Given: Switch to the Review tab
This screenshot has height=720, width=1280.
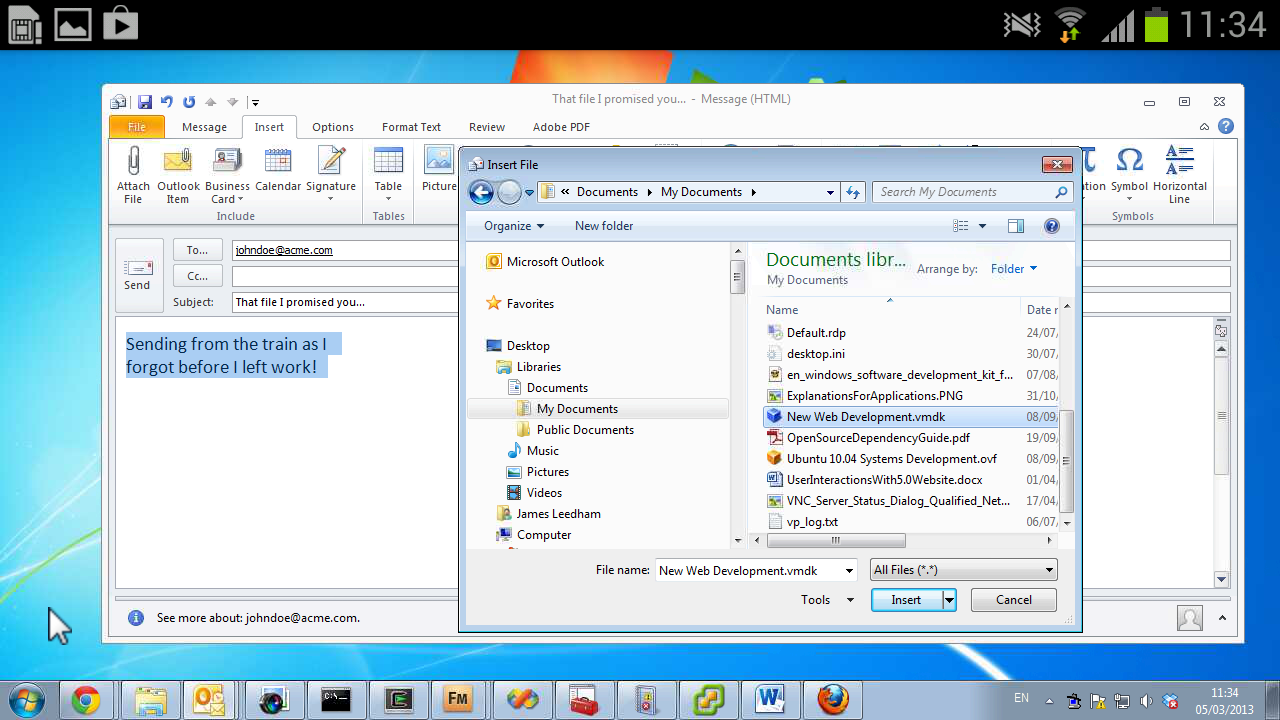Looking at the screenshot, I should tap(487, 127).
